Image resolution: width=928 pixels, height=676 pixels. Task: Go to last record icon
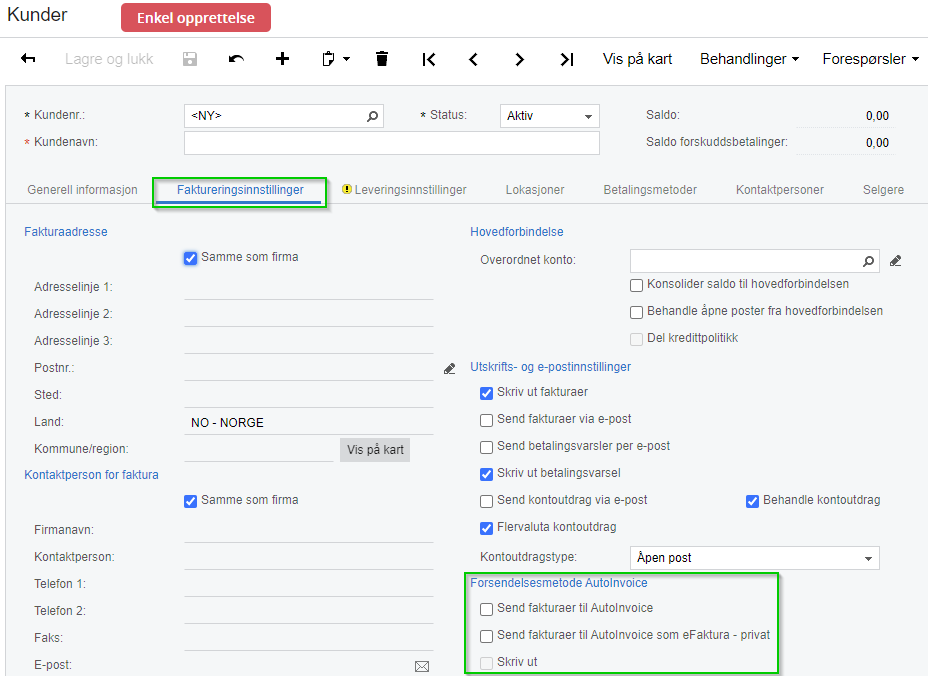(x=566, y=59)
